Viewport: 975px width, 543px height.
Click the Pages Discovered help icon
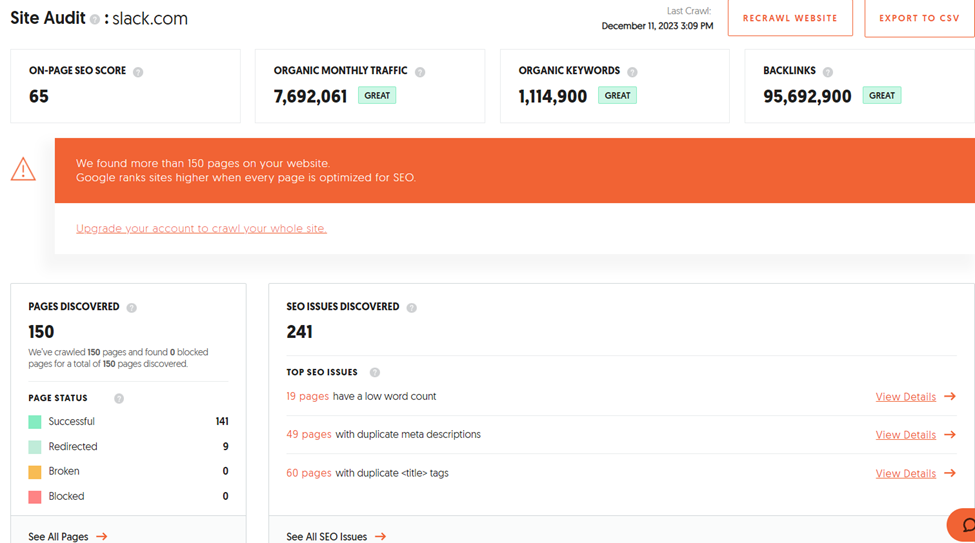131,308
